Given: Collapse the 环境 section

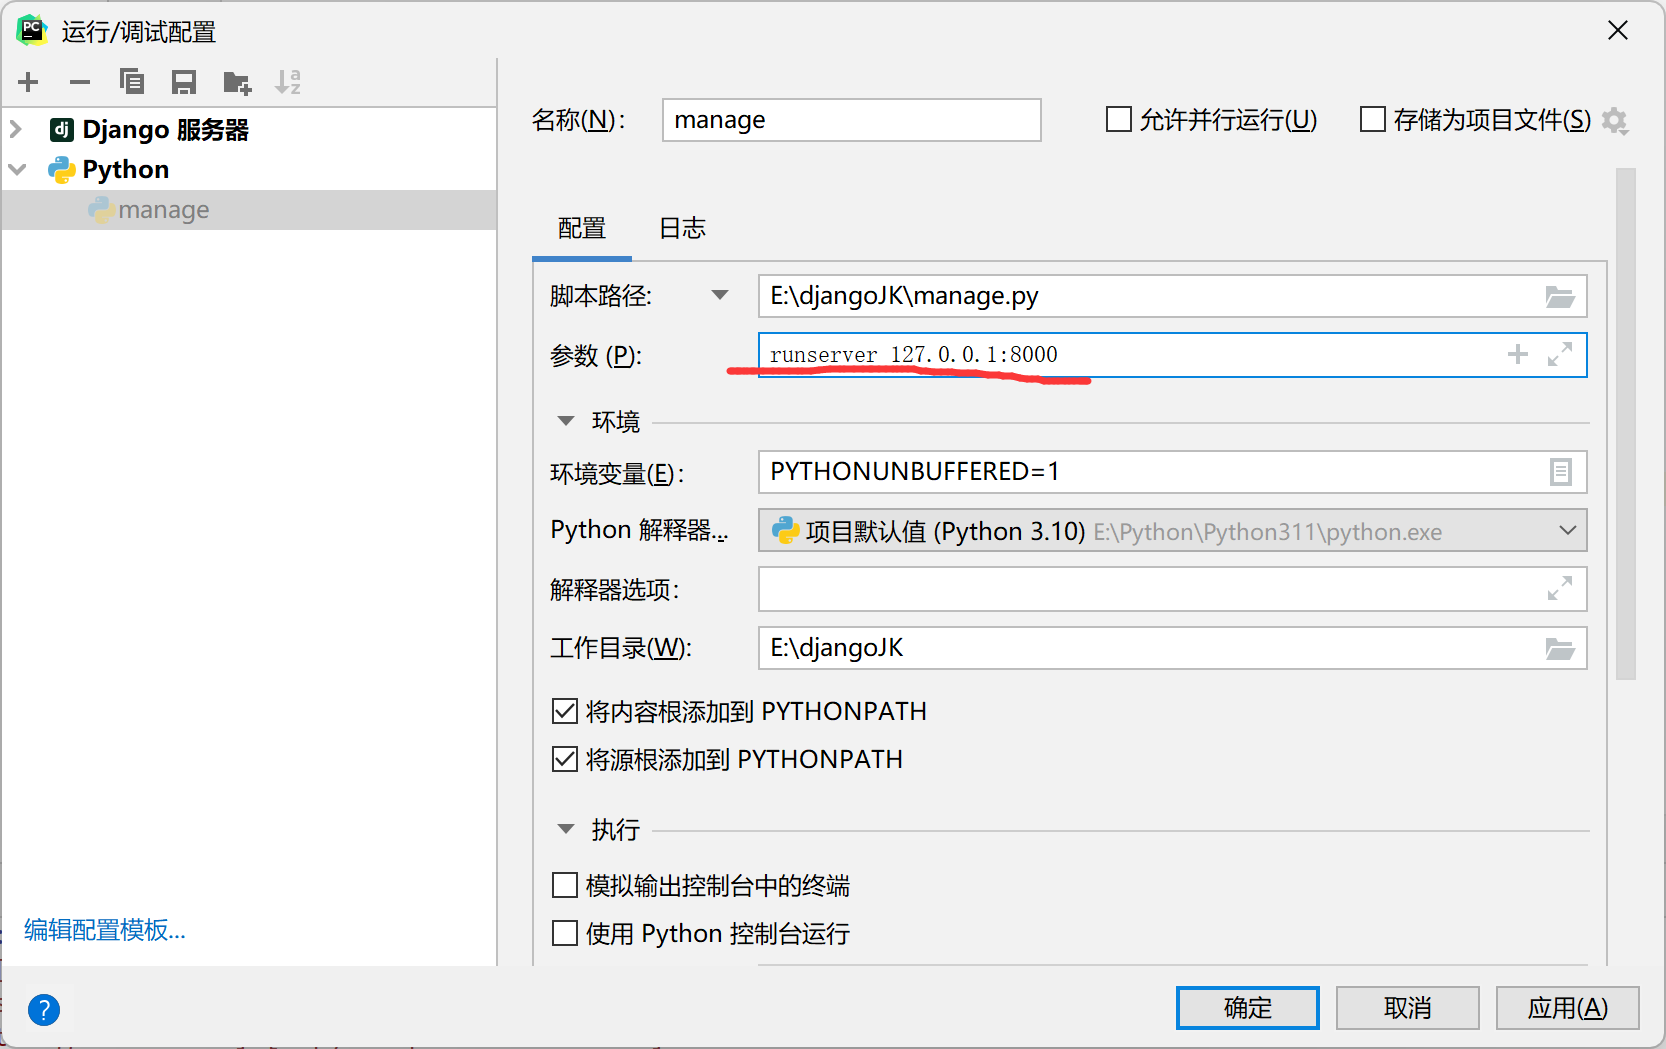Looking at the screenshot, I should tap(566, 421).
